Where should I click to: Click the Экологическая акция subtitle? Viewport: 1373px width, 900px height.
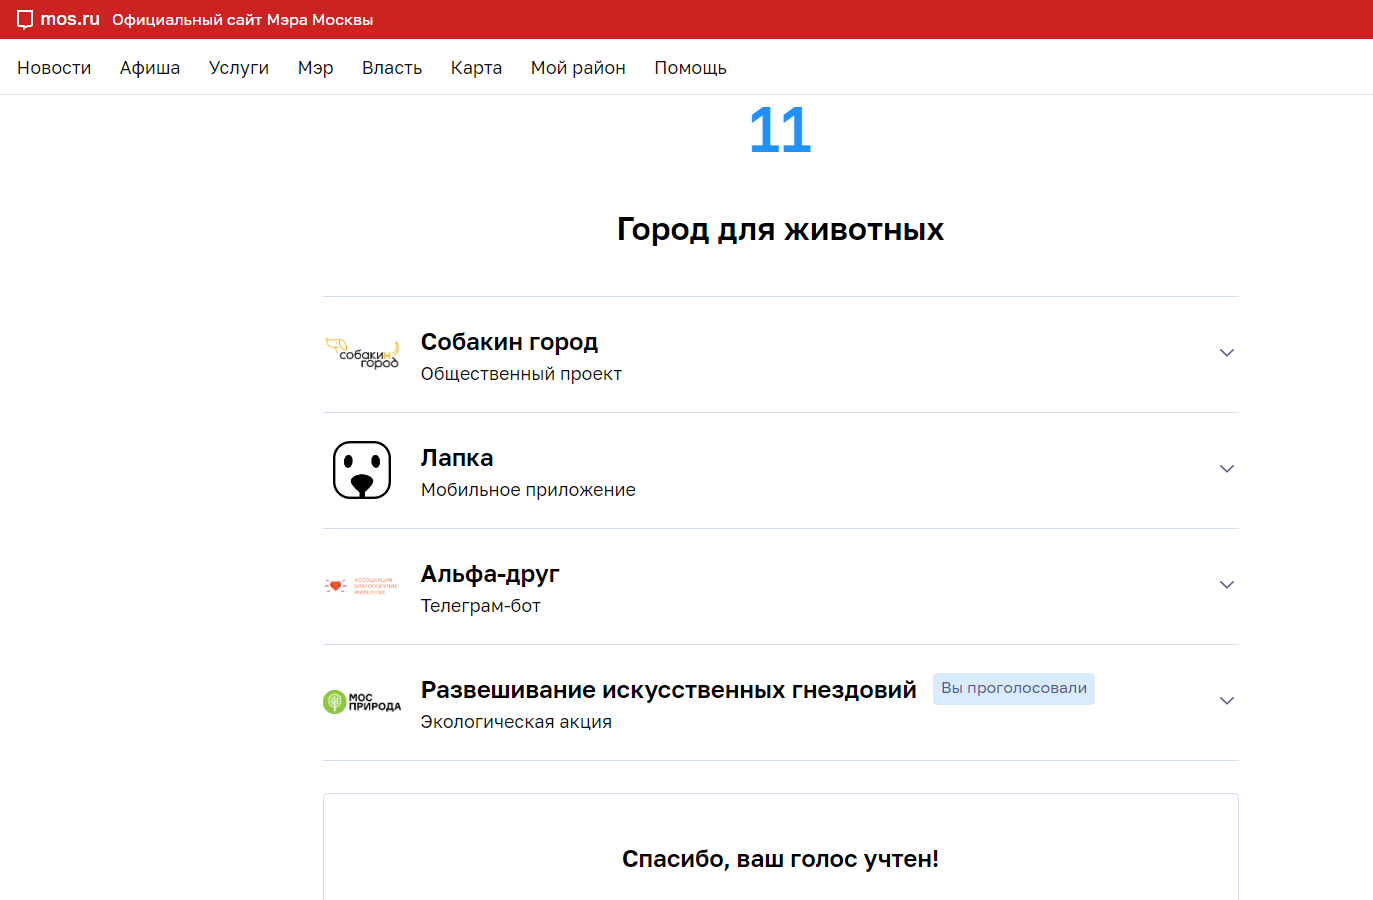(x=516, y=722)
